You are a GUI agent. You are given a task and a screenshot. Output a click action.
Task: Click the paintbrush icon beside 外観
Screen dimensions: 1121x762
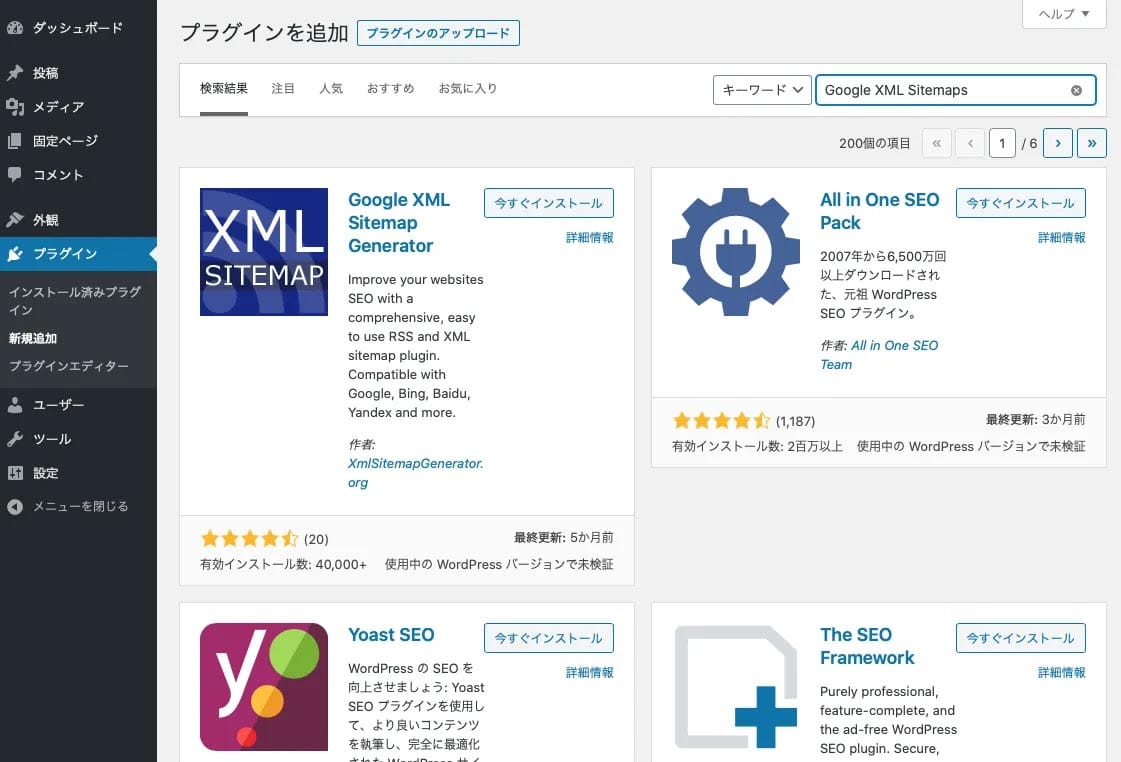(x=15, y=219)
